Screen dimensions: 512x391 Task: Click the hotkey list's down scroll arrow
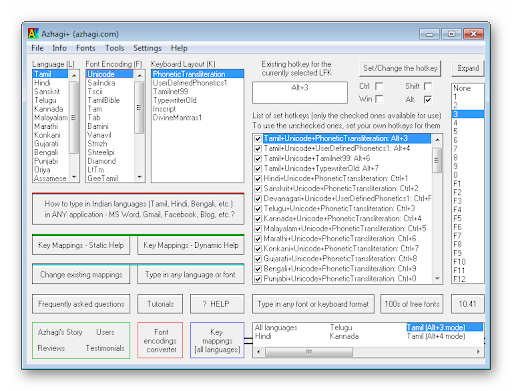[437, 279]
